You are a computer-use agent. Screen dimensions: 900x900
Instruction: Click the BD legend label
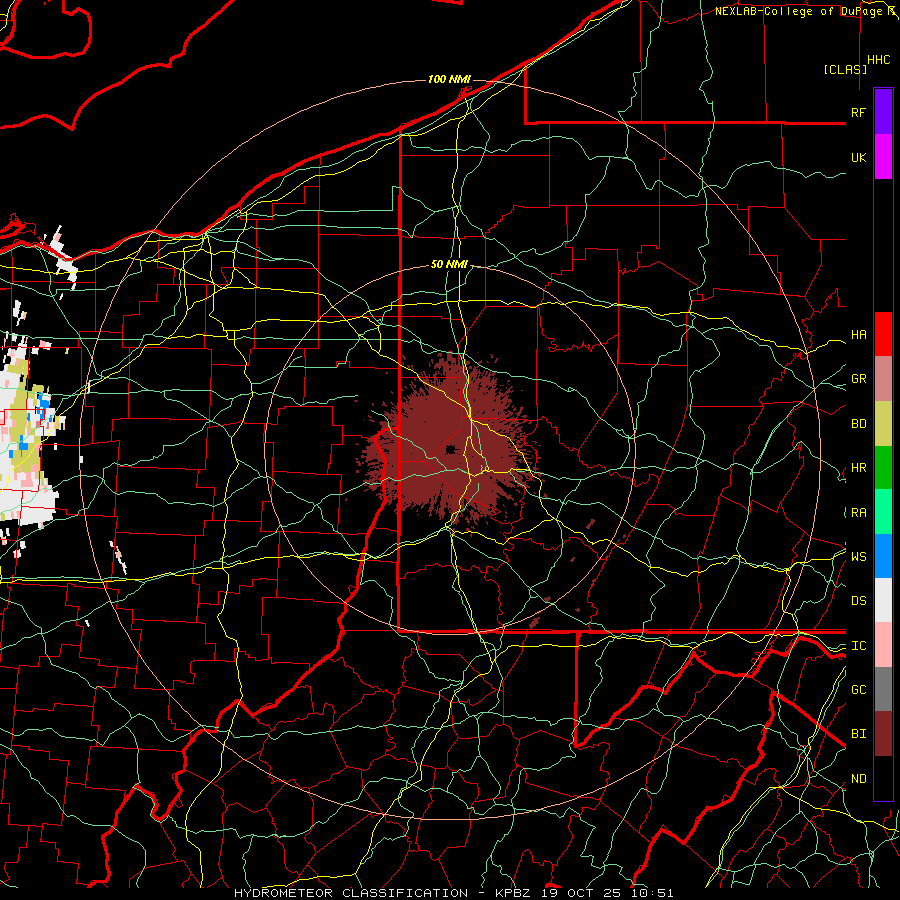(858, 424)
